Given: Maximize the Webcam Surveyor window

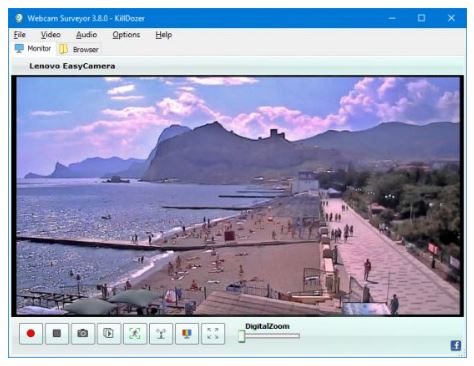Looking at the screenshot, I should point(421,18).
